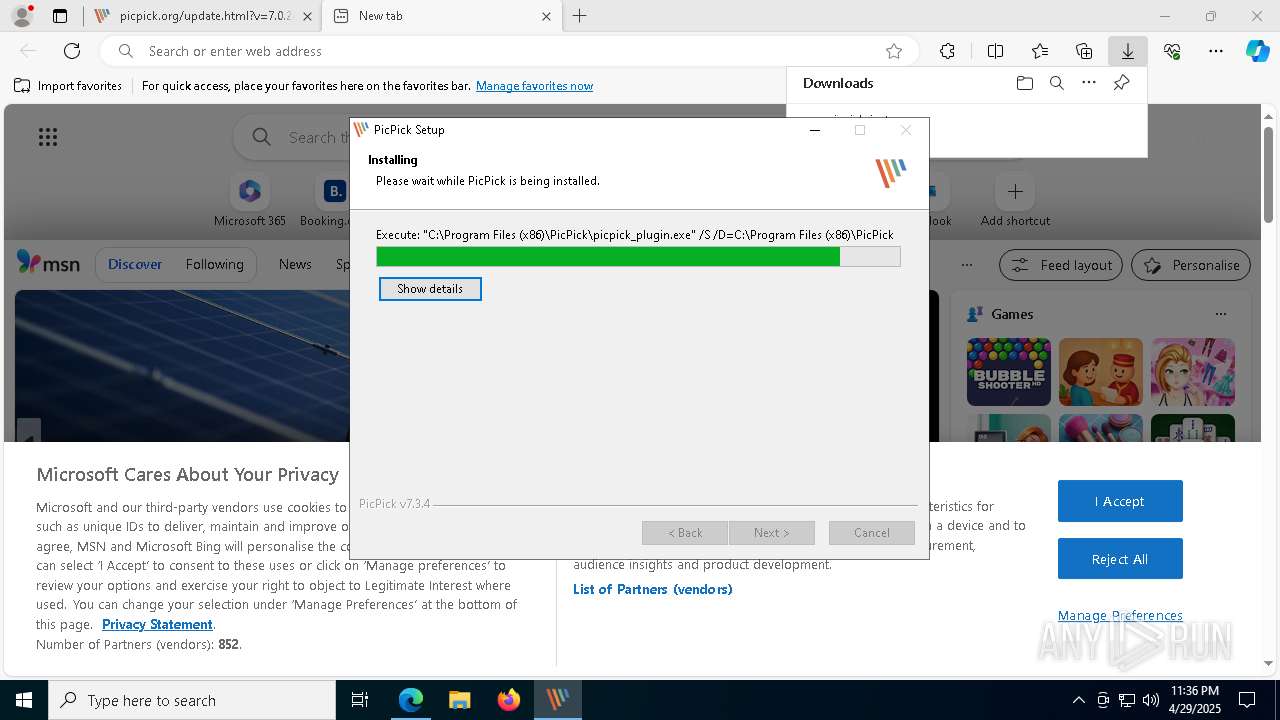Select PicPick Setup taskbar icon
This screenshot has width=1280, height=720.
click(557, 700)
